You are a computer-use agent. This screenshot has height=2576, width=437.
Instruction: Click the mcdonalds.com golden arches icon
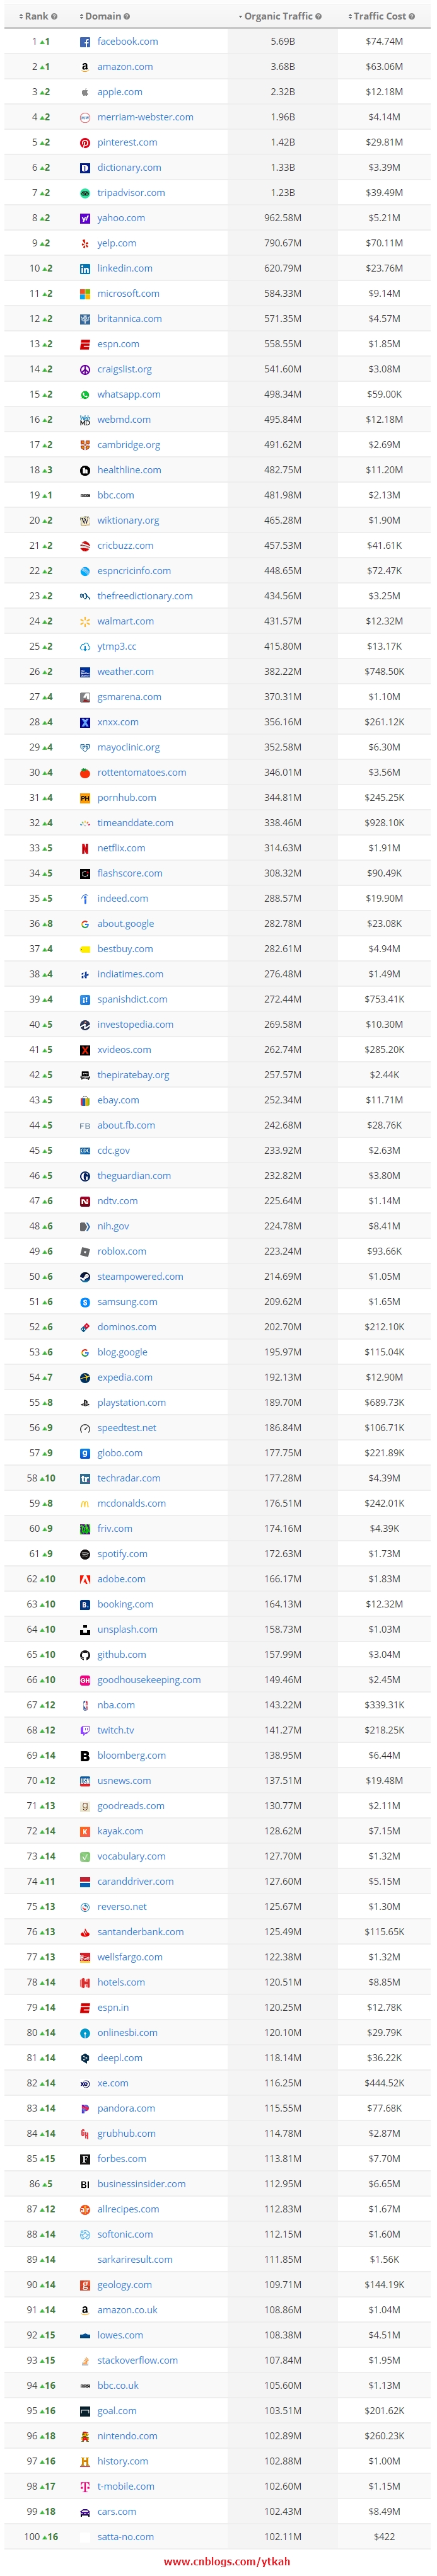pyautogui.click(x=85, y=1504)
